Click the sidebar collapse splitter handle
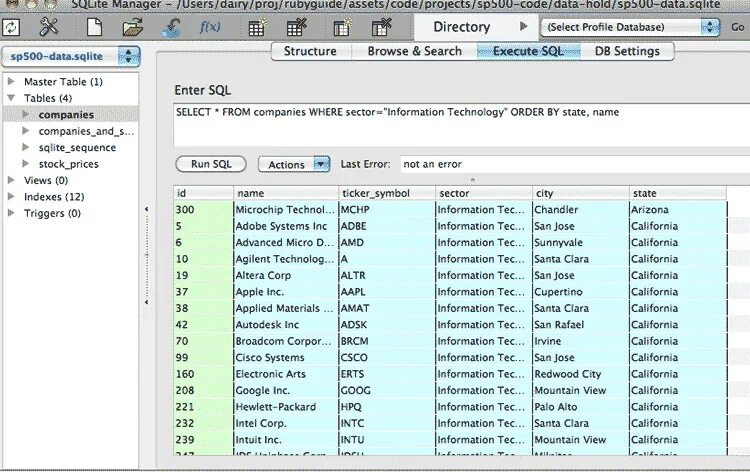Viewport: 750px width, 472px height. click(146, 255)
